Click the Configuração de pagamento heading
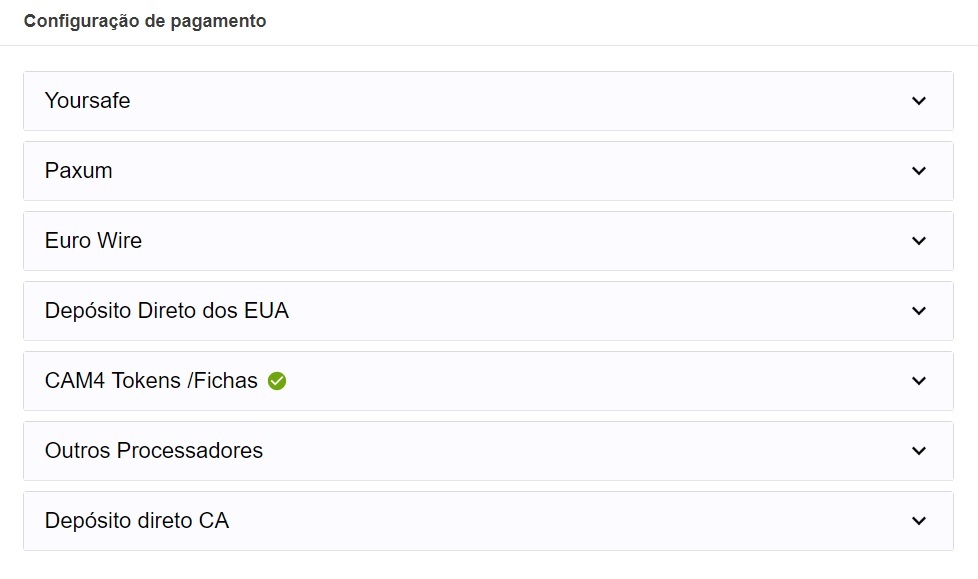This screenshot has width=978, height=579. 145,21
